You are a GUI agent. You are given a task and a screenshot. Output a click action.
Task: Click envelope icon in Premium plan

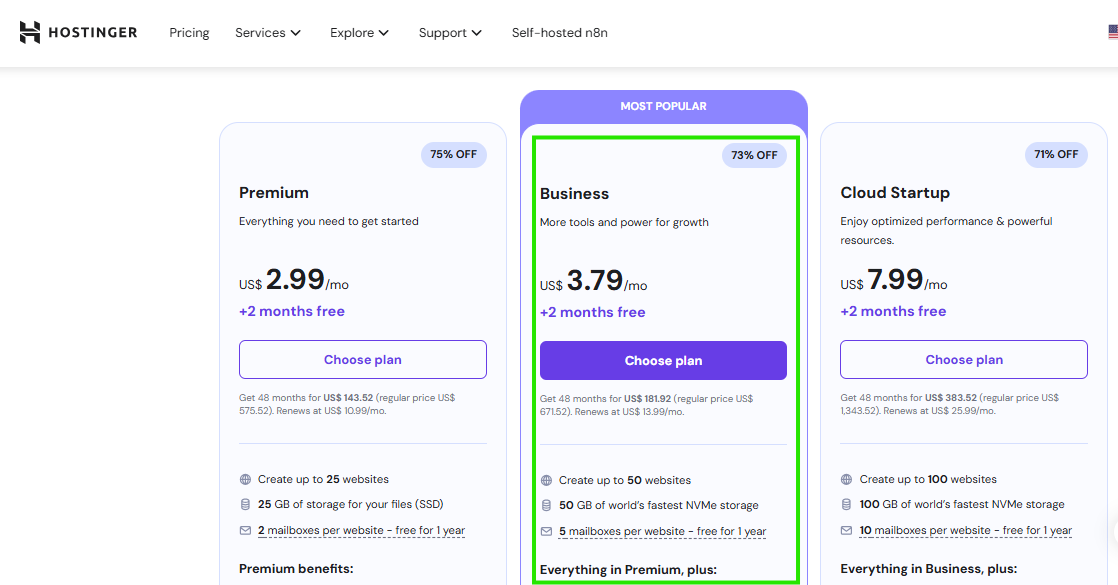pos(246,531)
